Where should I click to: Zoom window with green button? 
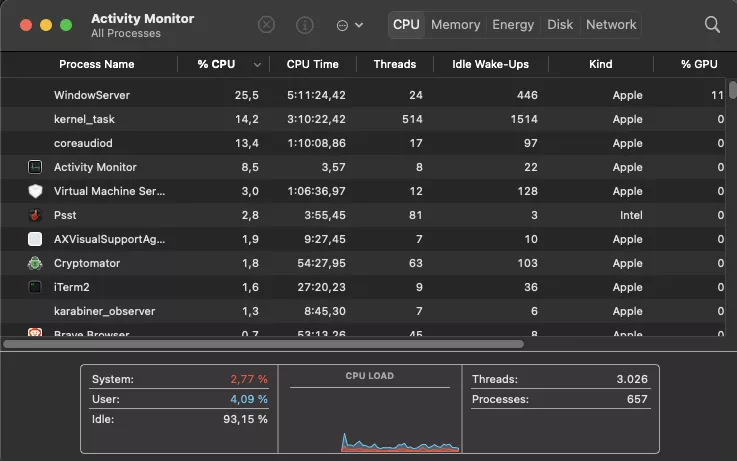tap(66, 25)
